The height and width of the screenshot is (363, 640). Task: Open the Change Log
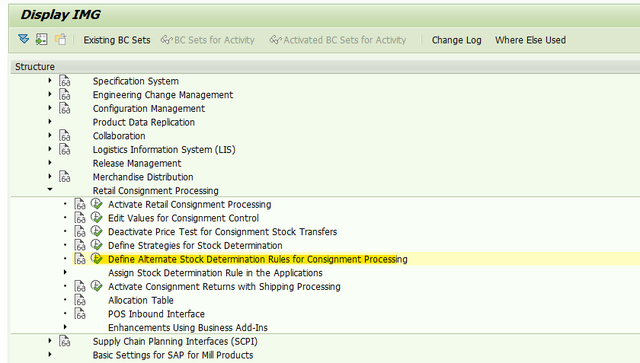[x=456, y=40]
